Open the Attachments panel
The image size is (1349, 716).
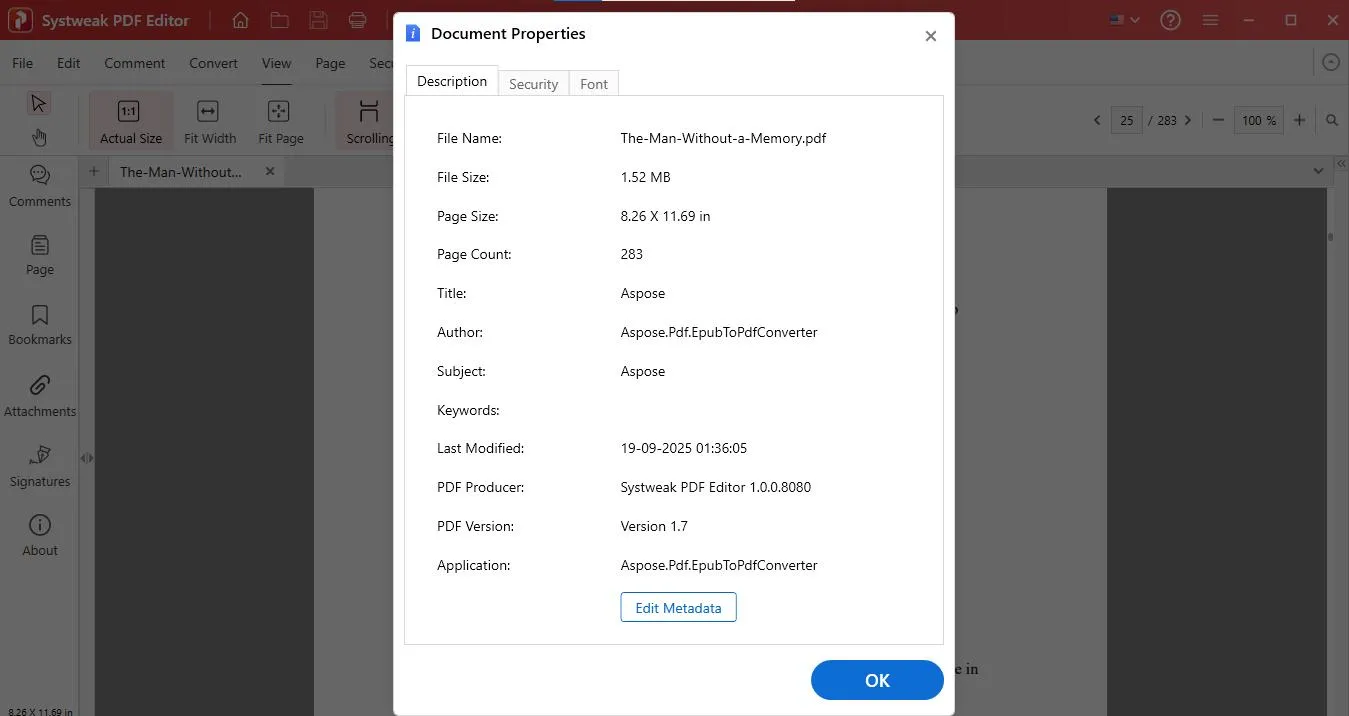coord(39,396)
